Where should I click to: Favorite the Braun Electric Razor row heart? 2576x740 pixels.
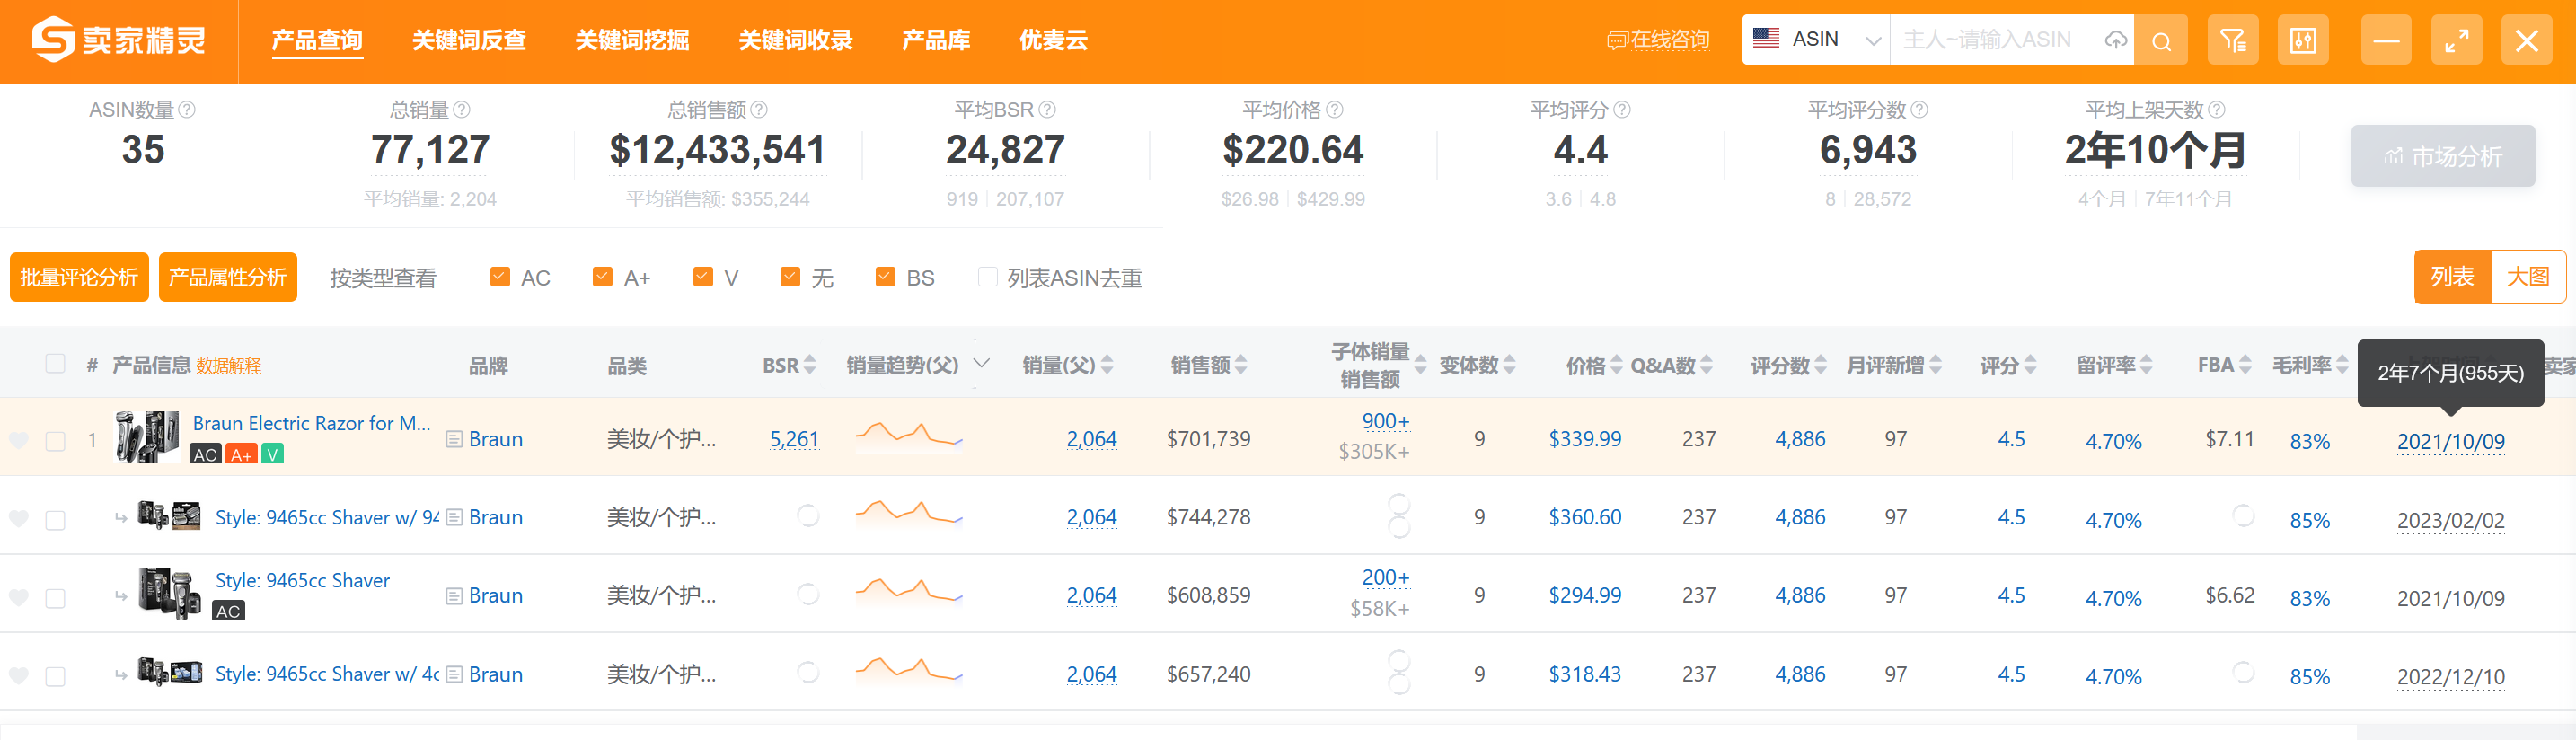pyautogui.click(x=18, y=440)
